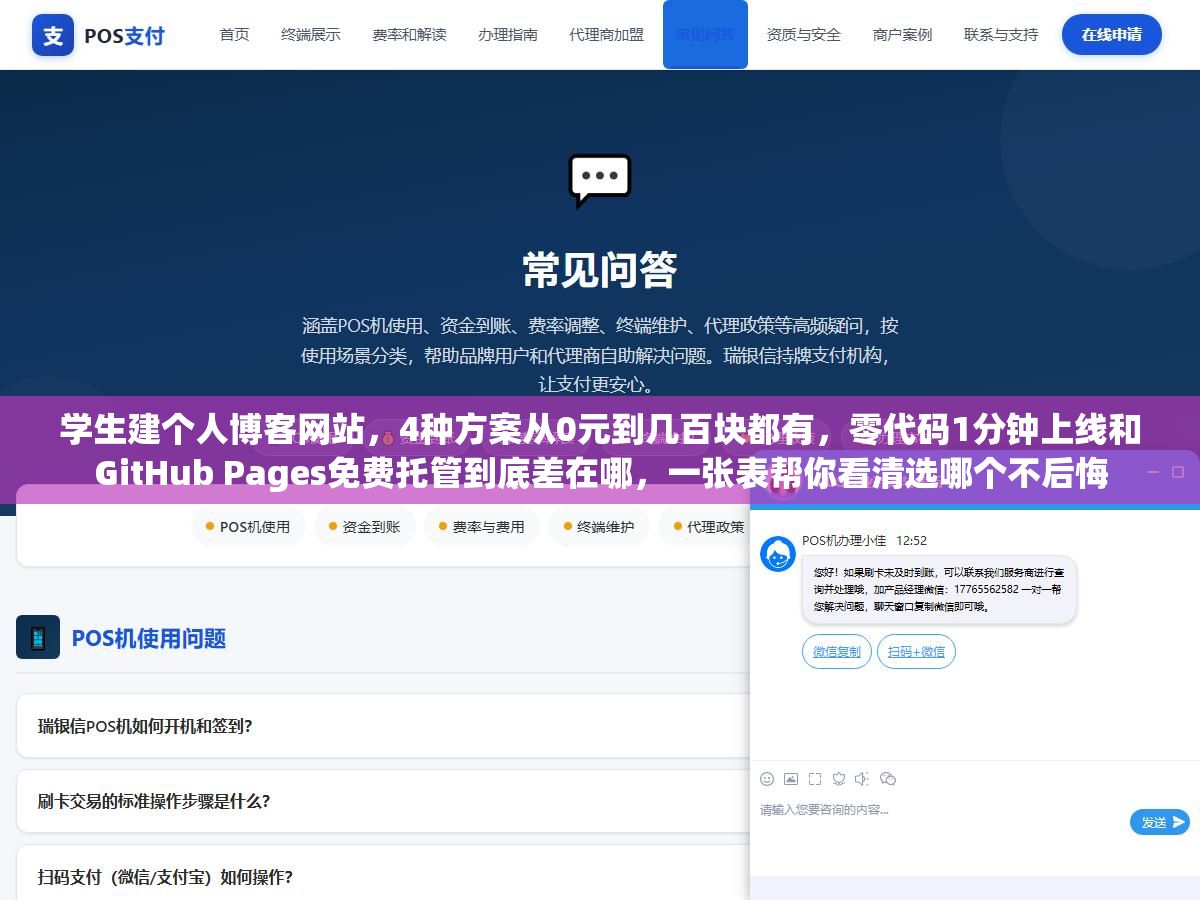Go to 终端展示 page
The height and width of the screenshot is (900, 1200).
tap(311, 35)
